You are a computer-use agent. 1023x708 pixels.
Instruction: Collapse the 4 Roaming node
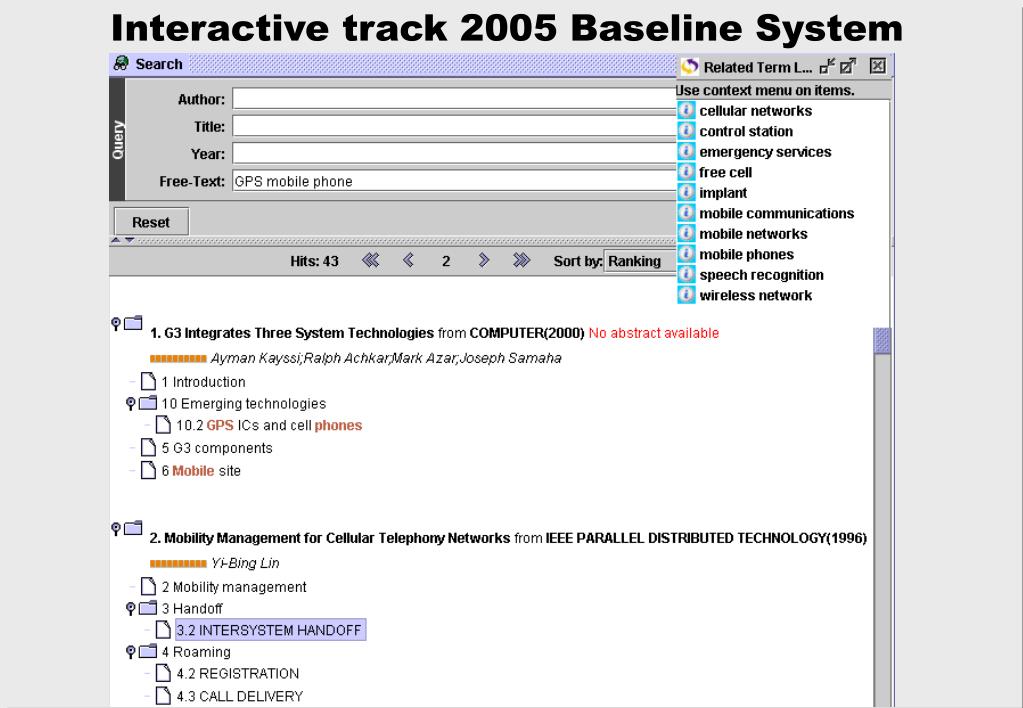(x=130, y=652)
